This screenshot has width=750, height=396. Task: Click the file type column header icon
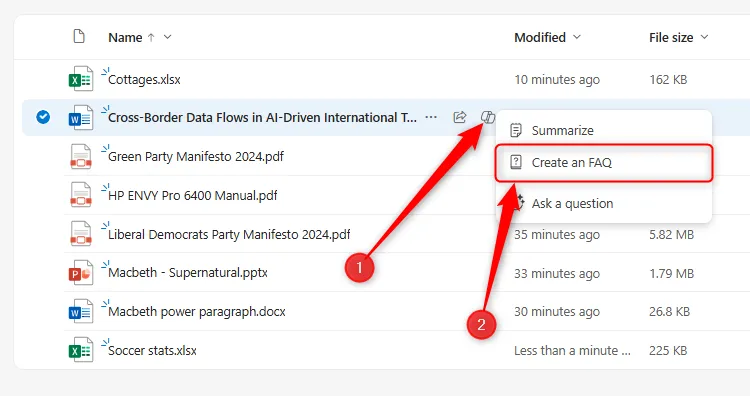pyautogui.click(x=79, y=36)
